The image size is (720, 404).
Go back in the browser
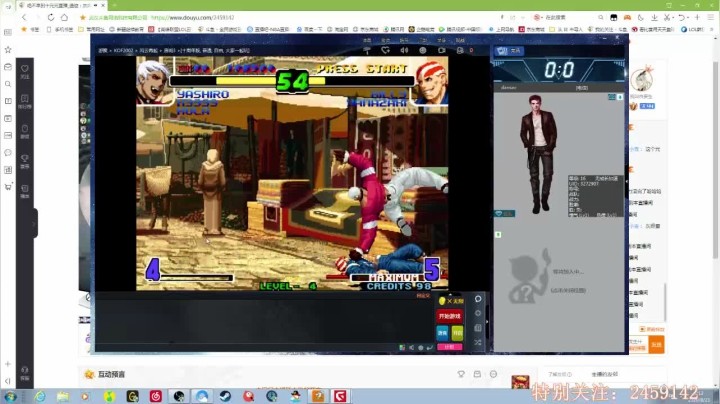tap(24, 17)
